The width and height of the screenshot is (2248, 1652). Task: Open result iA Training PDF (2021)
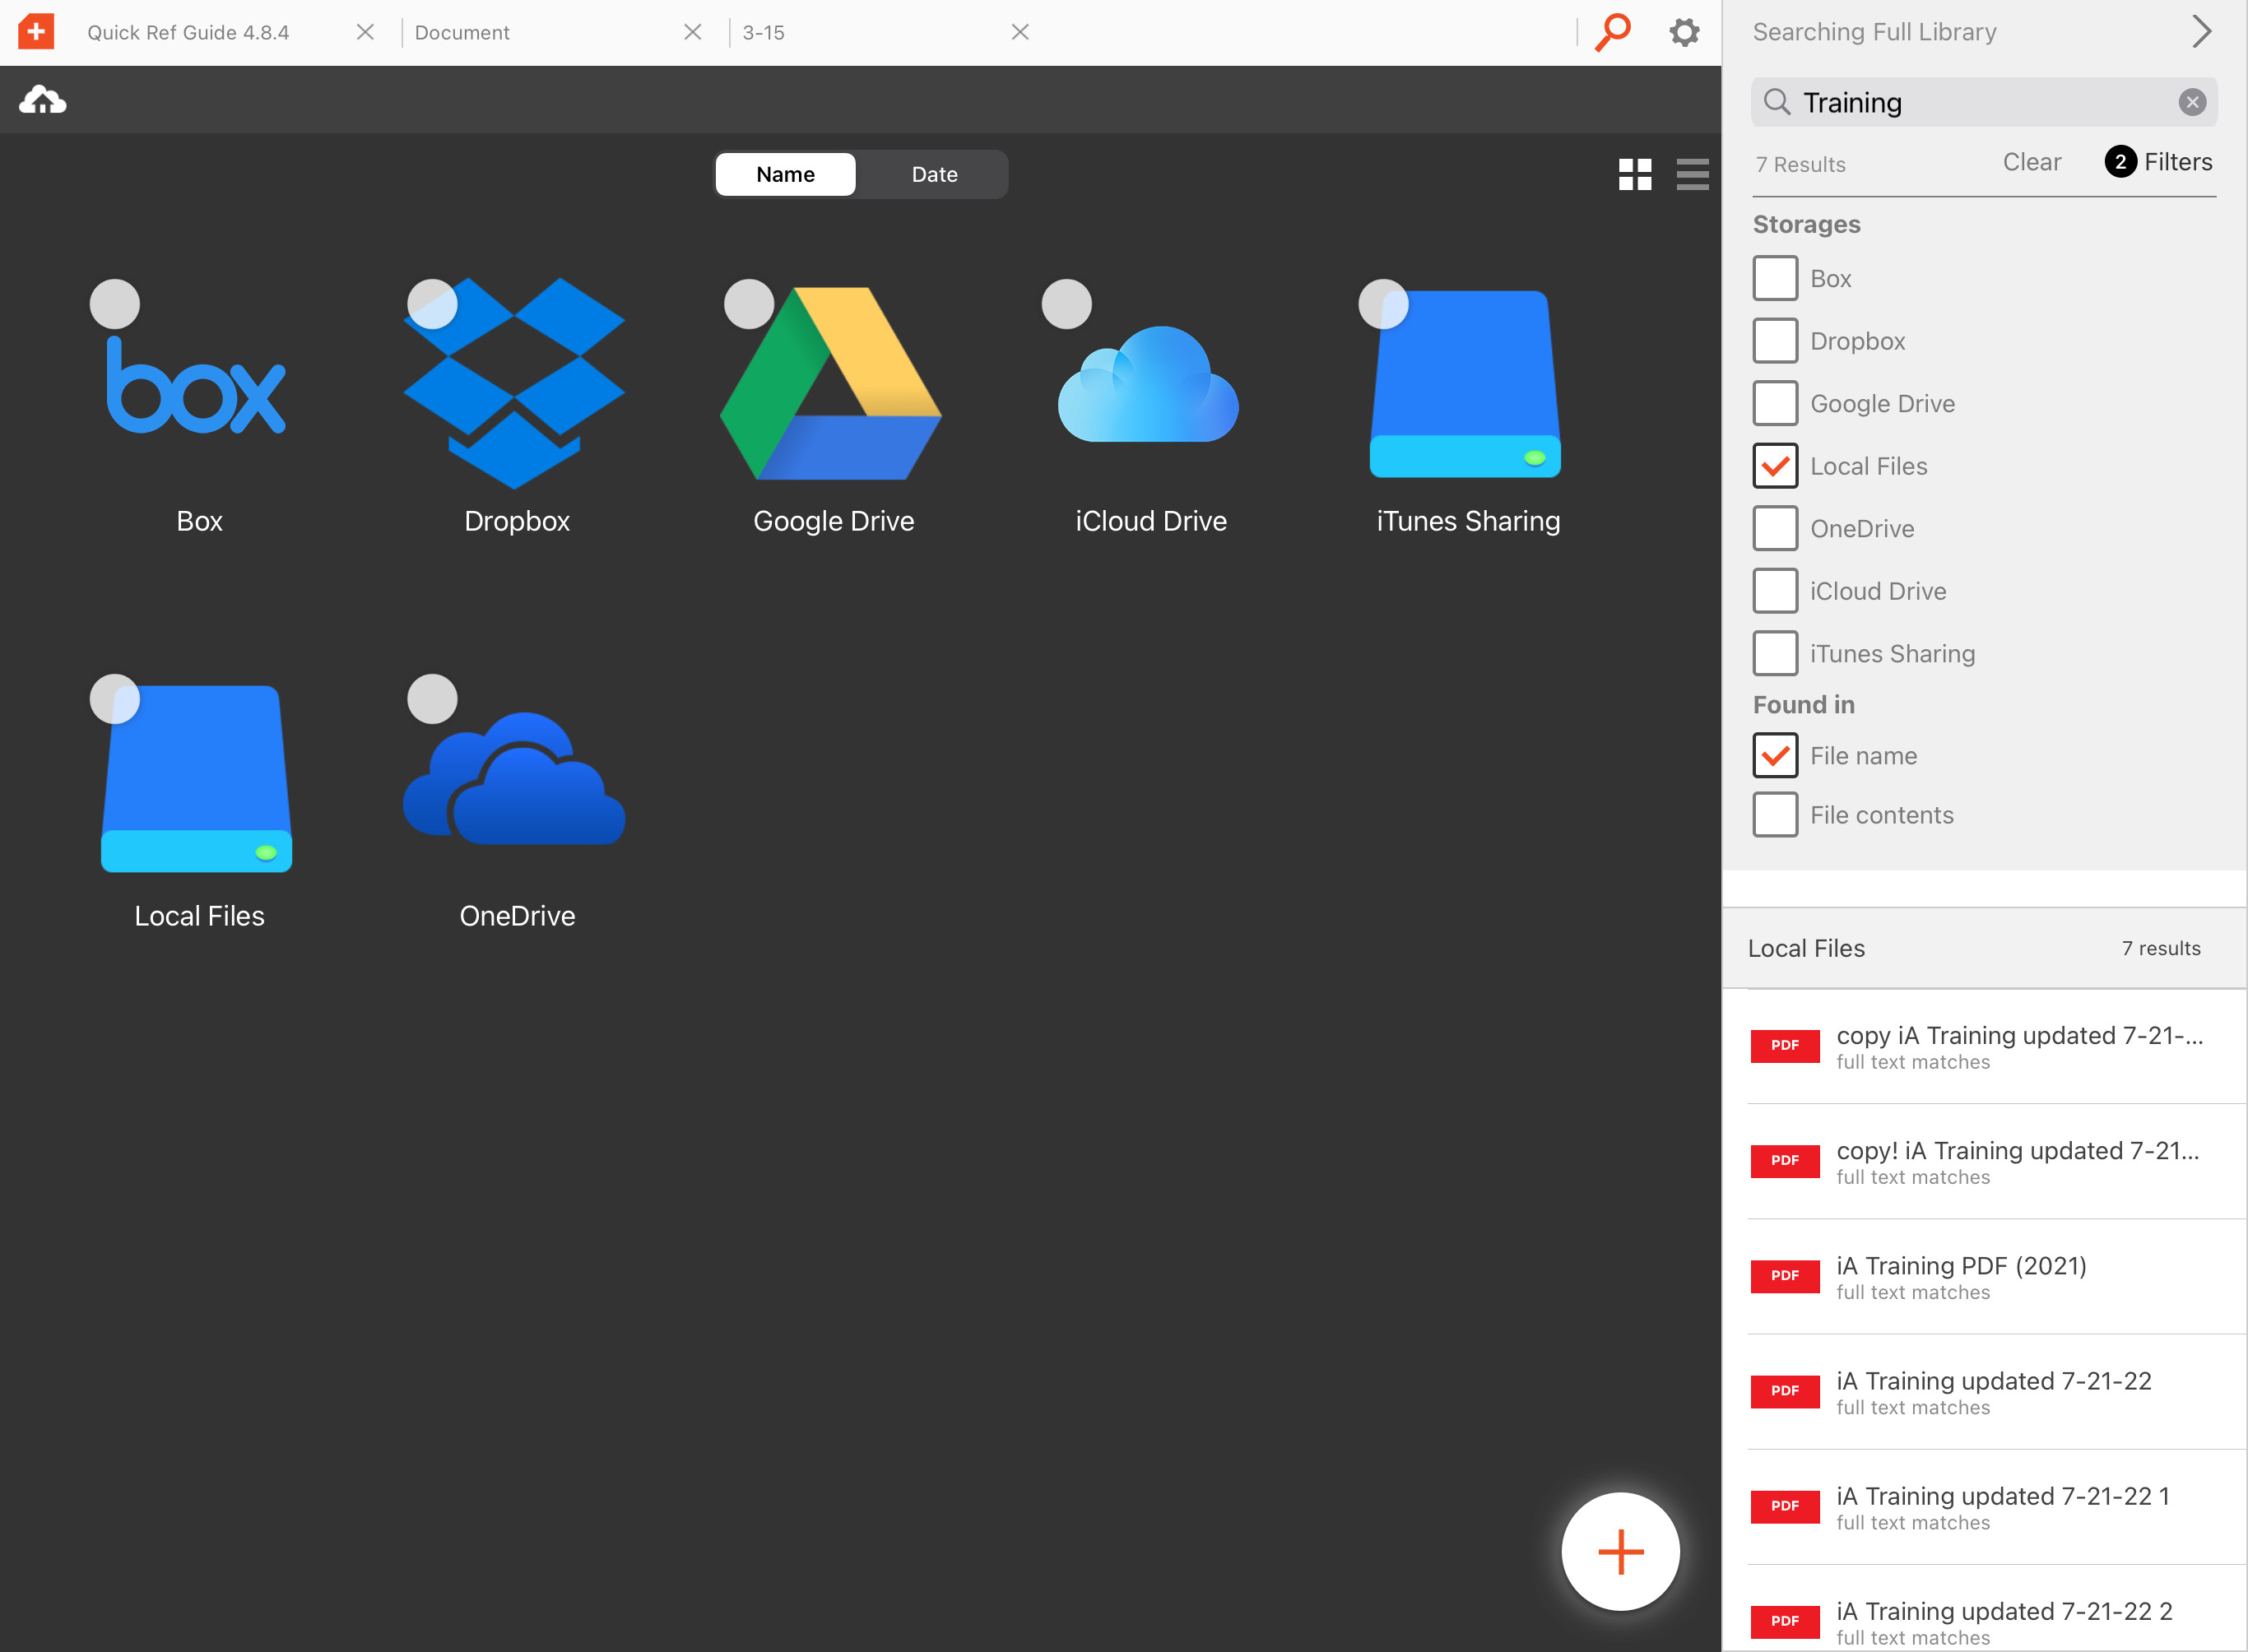click(1984, 1276)
